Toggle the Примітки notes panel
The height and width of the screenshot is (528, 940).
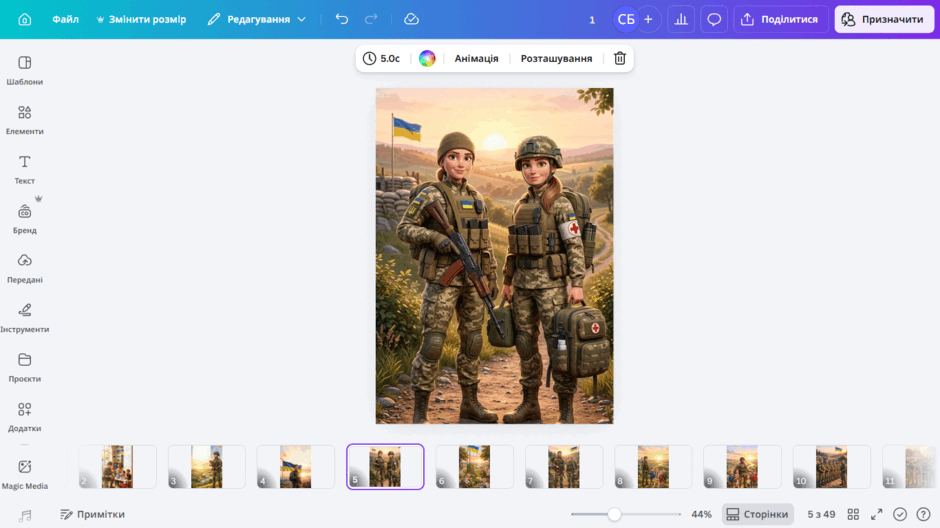pyautogui.click(x=92, y=514)
